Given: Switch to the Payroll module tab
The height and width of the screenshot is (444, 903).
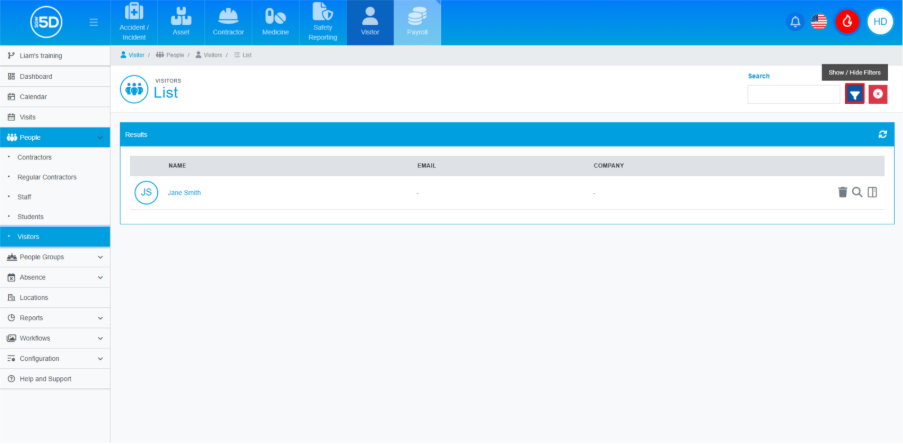Looking at the screenshot, I should click(417, 22).
